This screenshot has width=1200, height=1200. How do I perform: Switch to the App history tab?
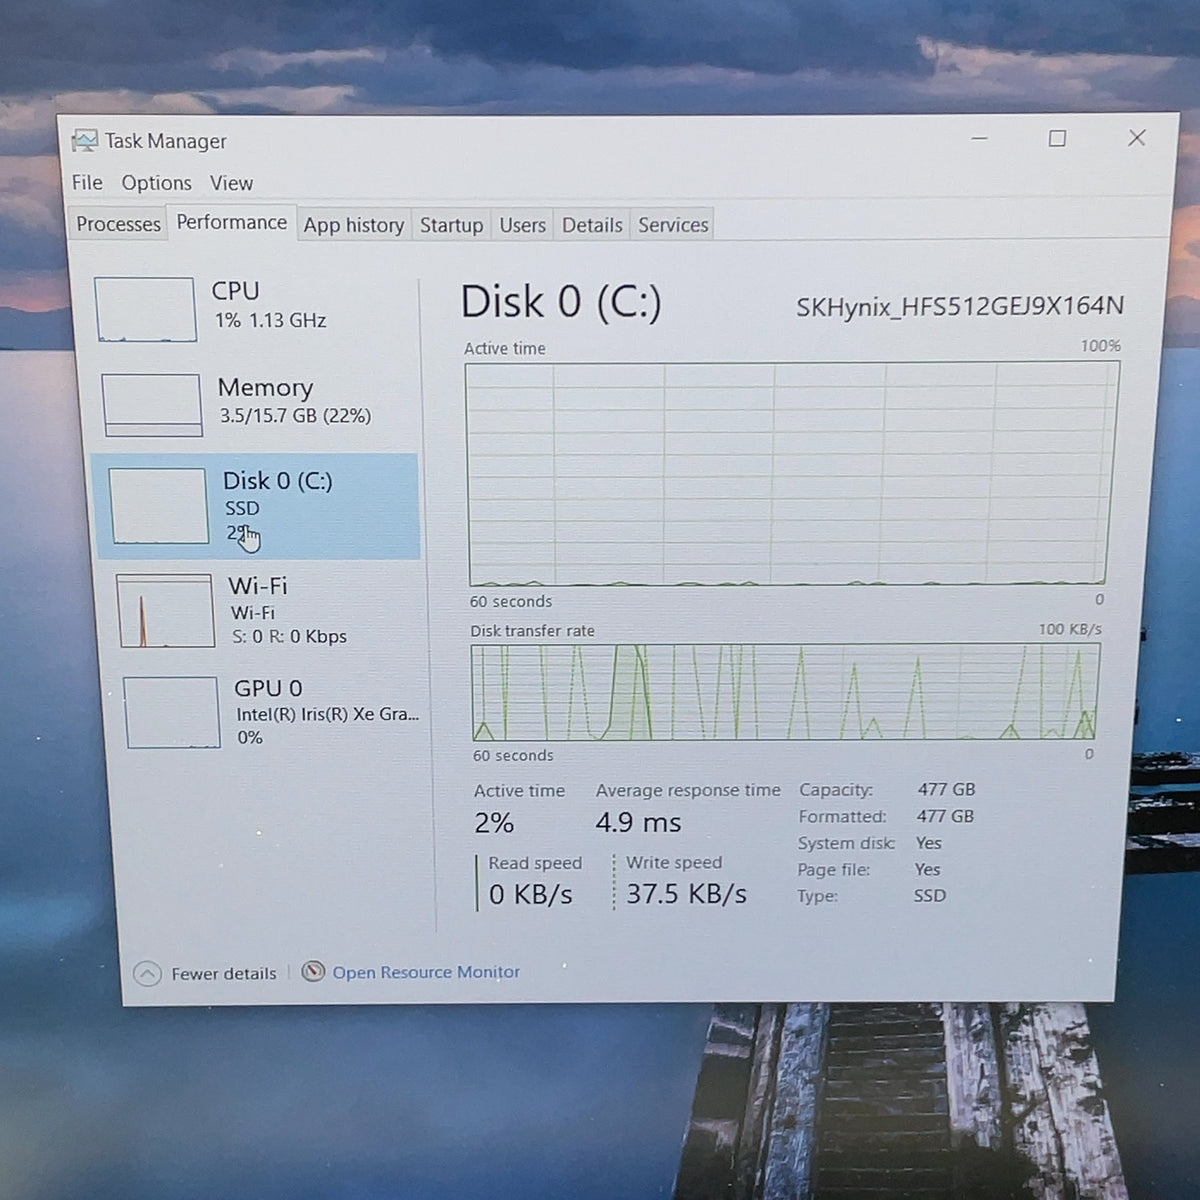point(353,225)
